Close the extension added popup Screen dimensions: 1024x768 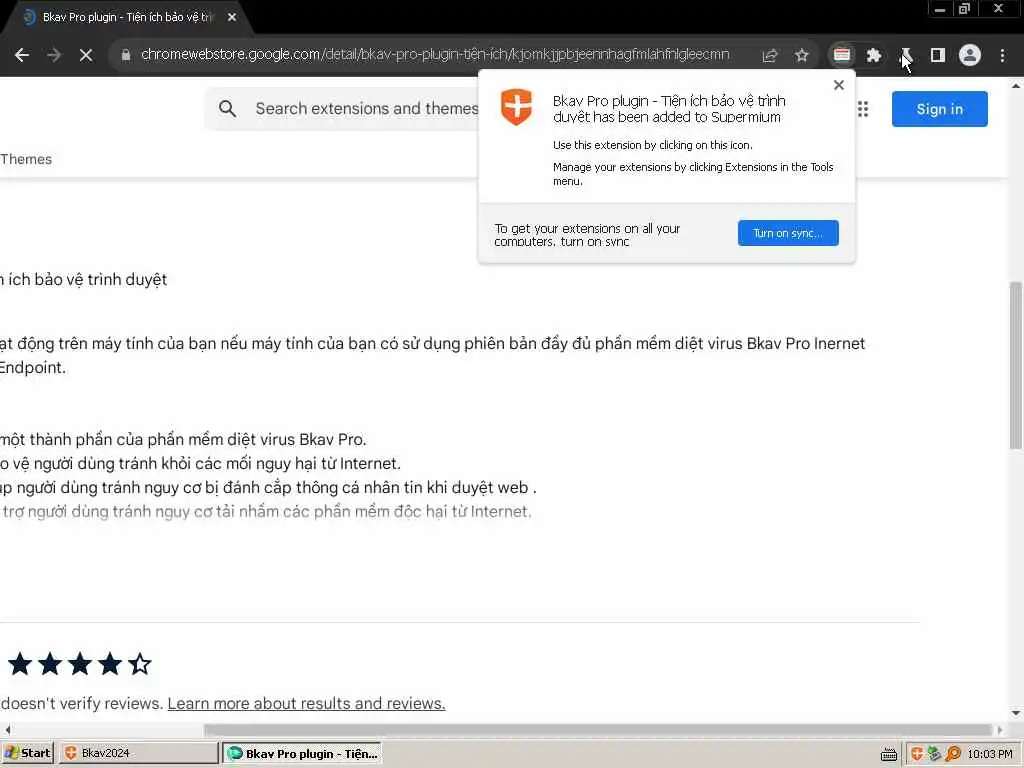(x=839, y=85)
